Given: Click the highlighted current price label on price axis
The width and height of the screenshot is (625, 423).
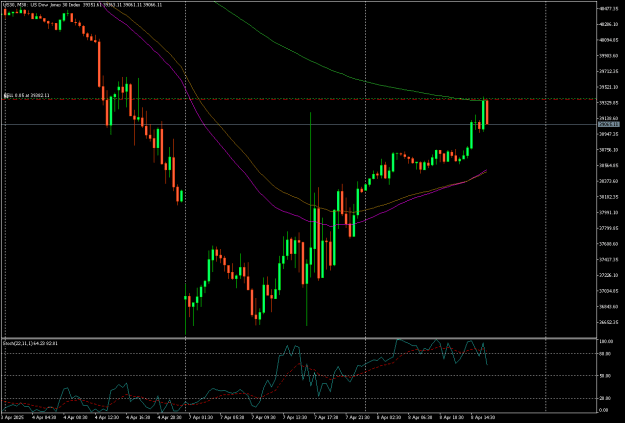Looking at the screenshot, I should [x=609, y=124].
